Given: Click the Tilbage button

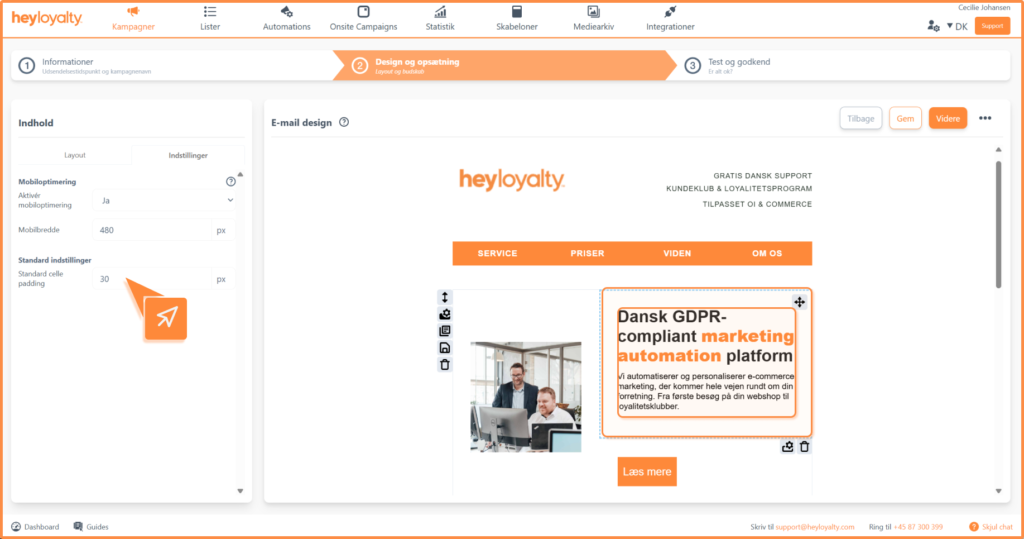Looking at the screenshot, I should click(x=861, y=118).
